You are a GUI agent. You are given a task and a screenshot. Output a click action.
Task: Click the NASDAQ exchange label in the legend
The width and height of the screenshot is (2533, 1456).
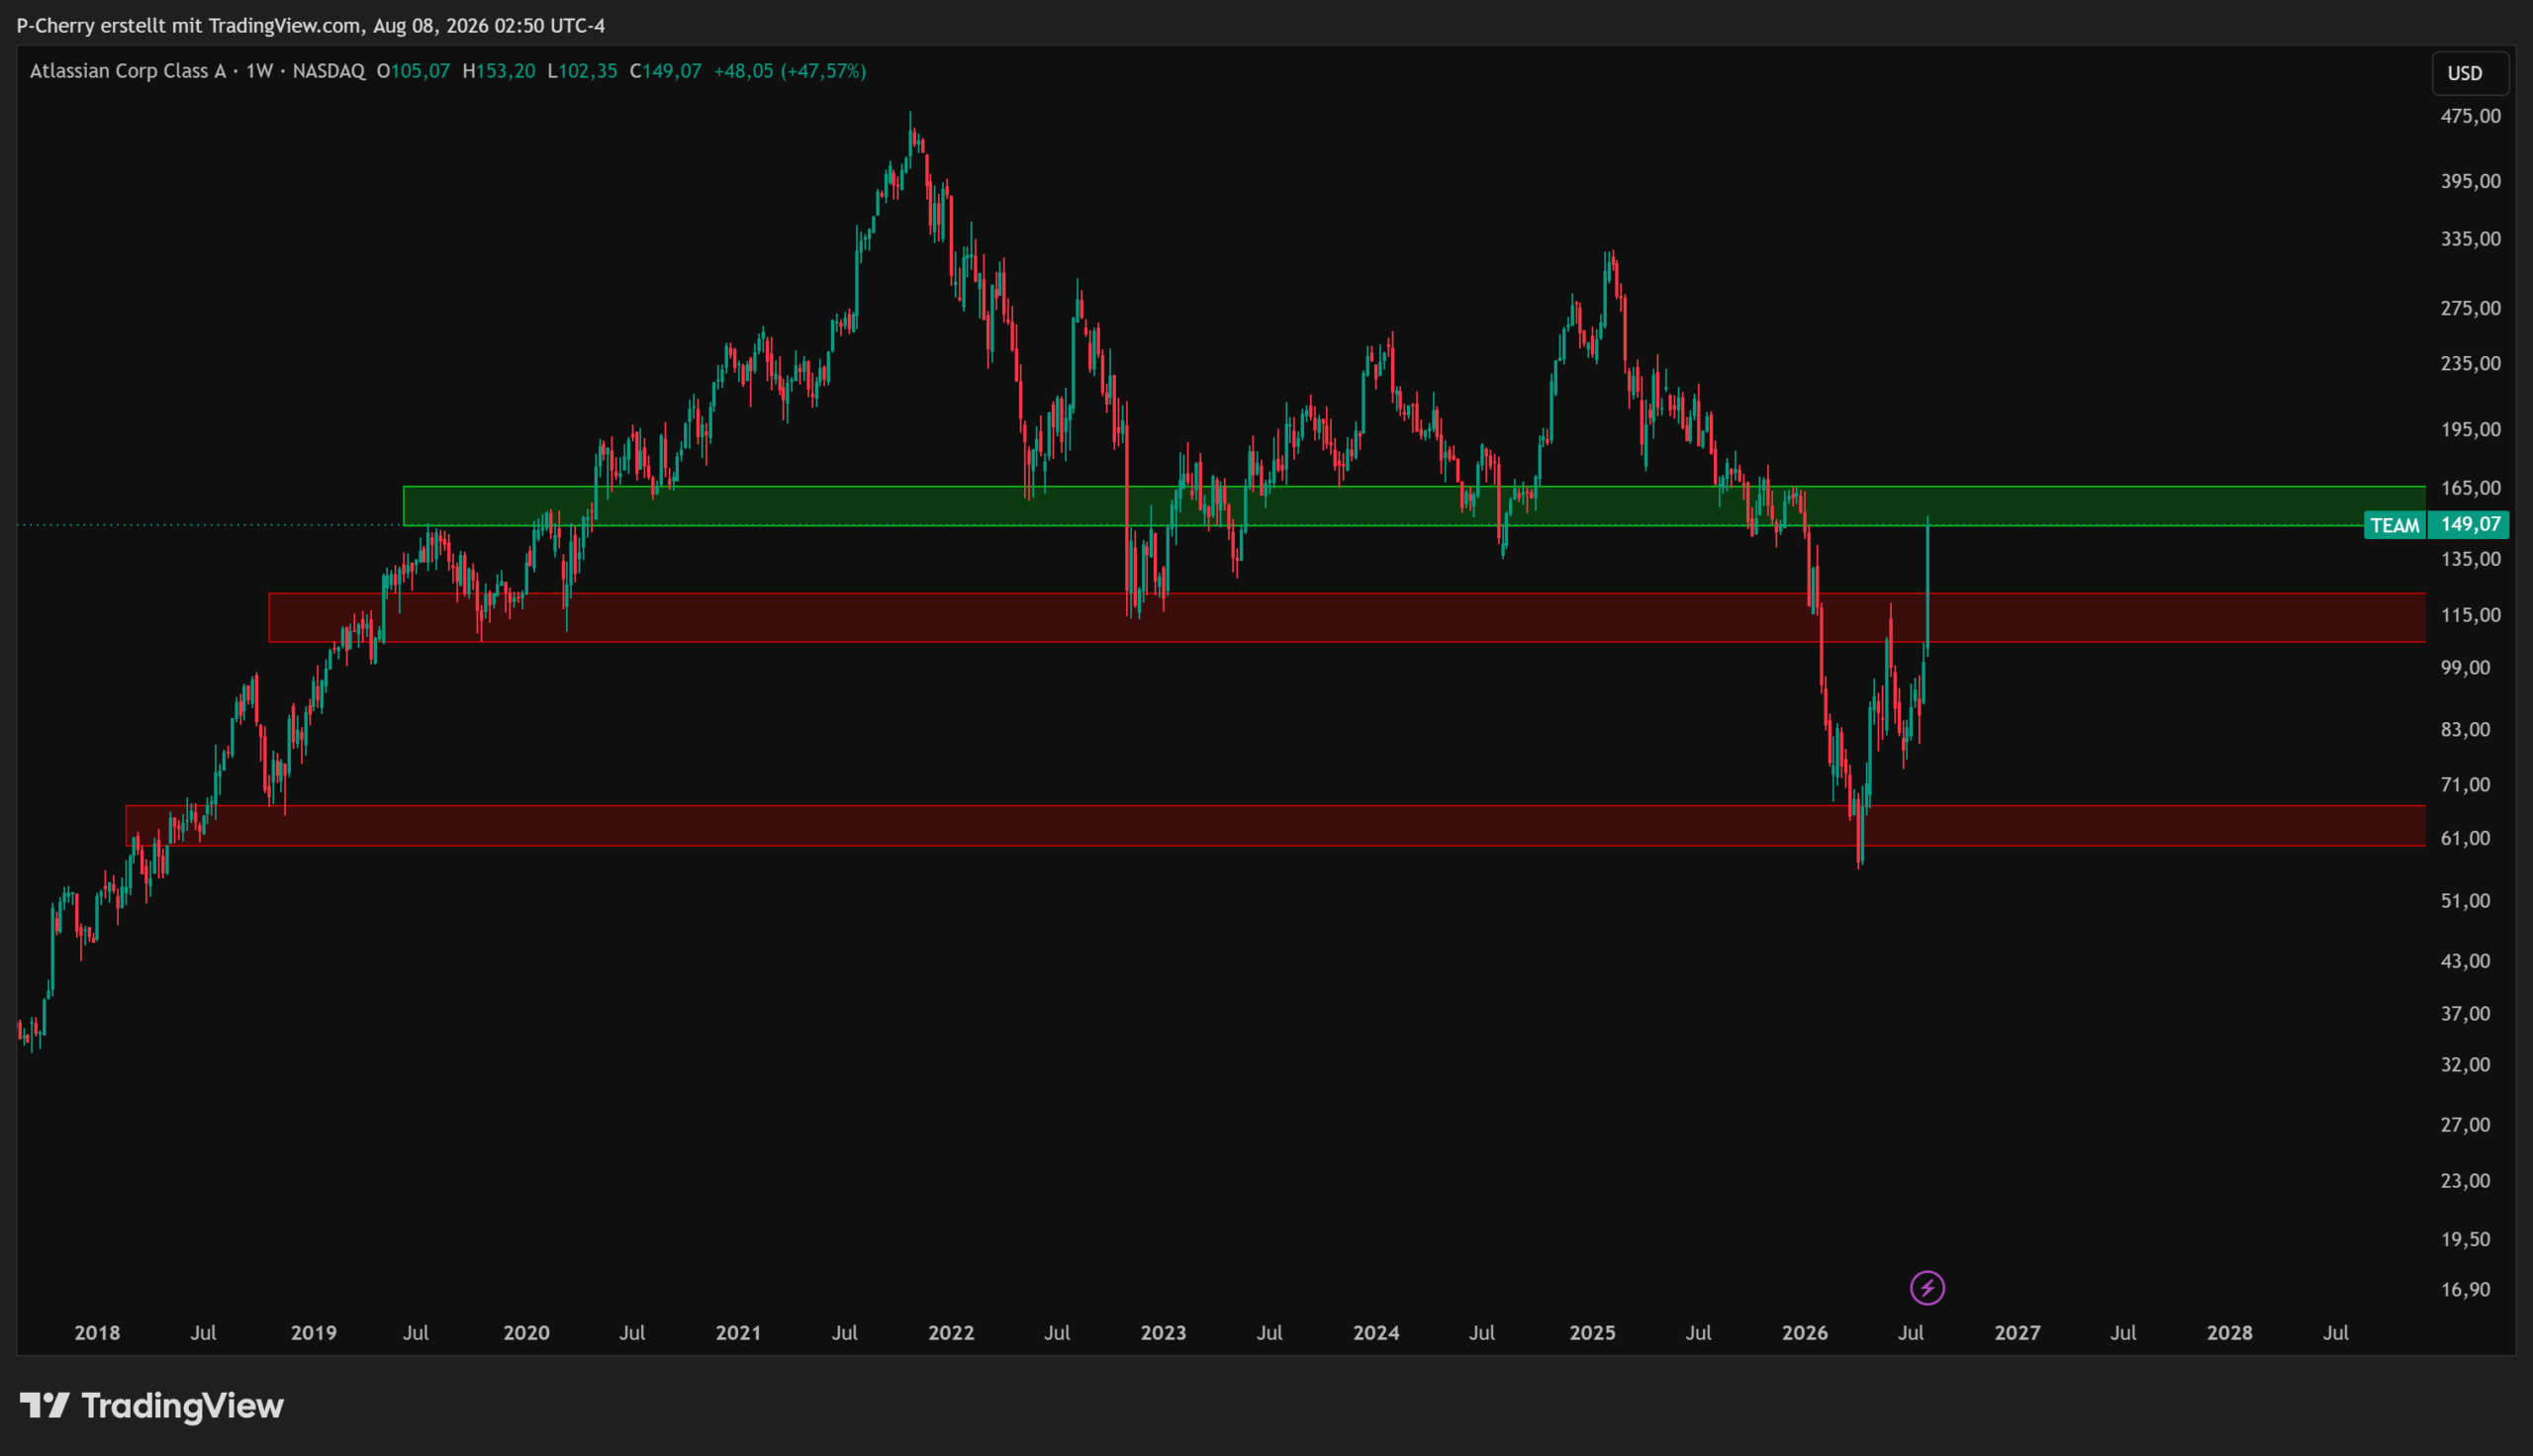coord(329,71)
